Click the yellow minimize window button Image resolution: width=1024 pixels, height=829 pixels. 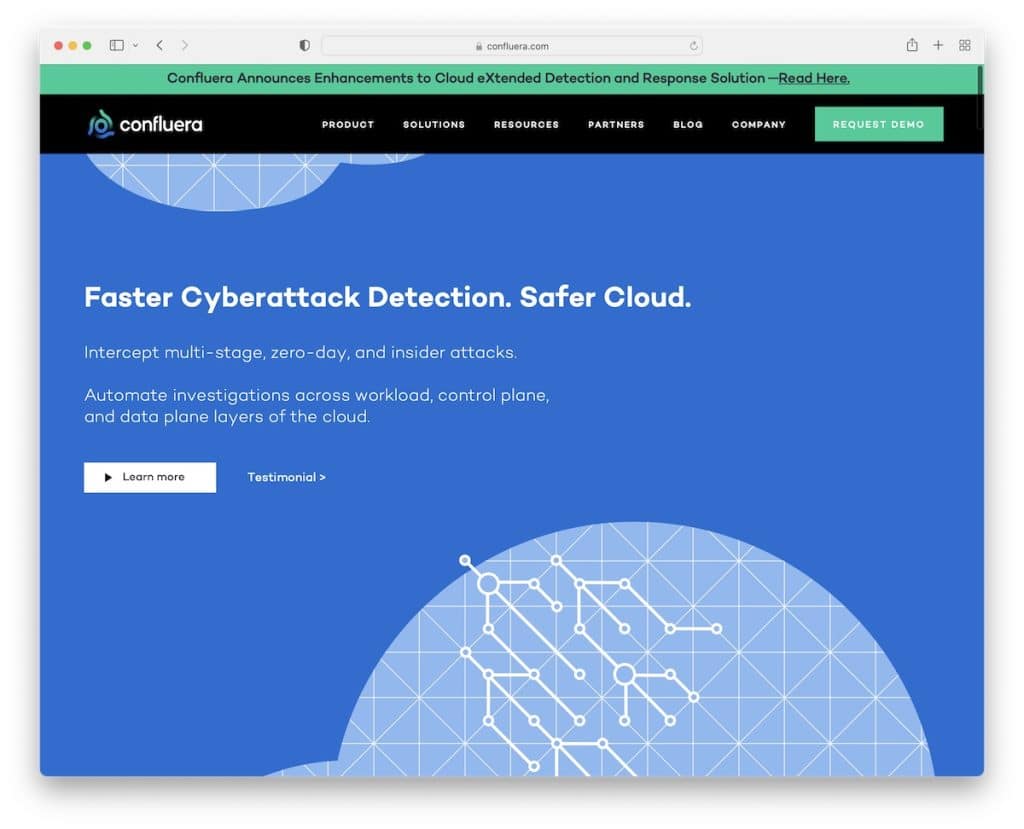click(x=72, y=45)
